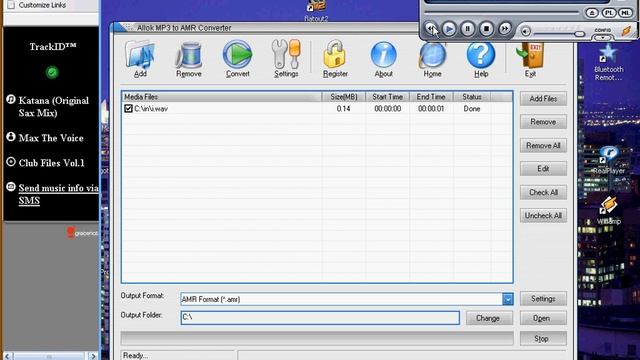Click the 00:00:01 end time cell
This screenshot has width=640, height=360.
pyautogui.click(x=431, y=109)
